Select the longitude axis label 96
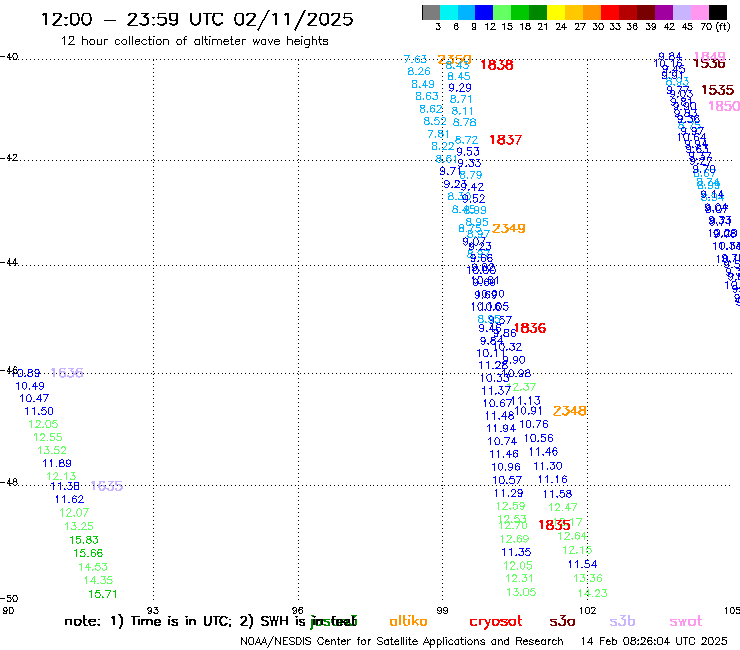The height and width of the screenshot is (650, 740). (x=297, y=610)
